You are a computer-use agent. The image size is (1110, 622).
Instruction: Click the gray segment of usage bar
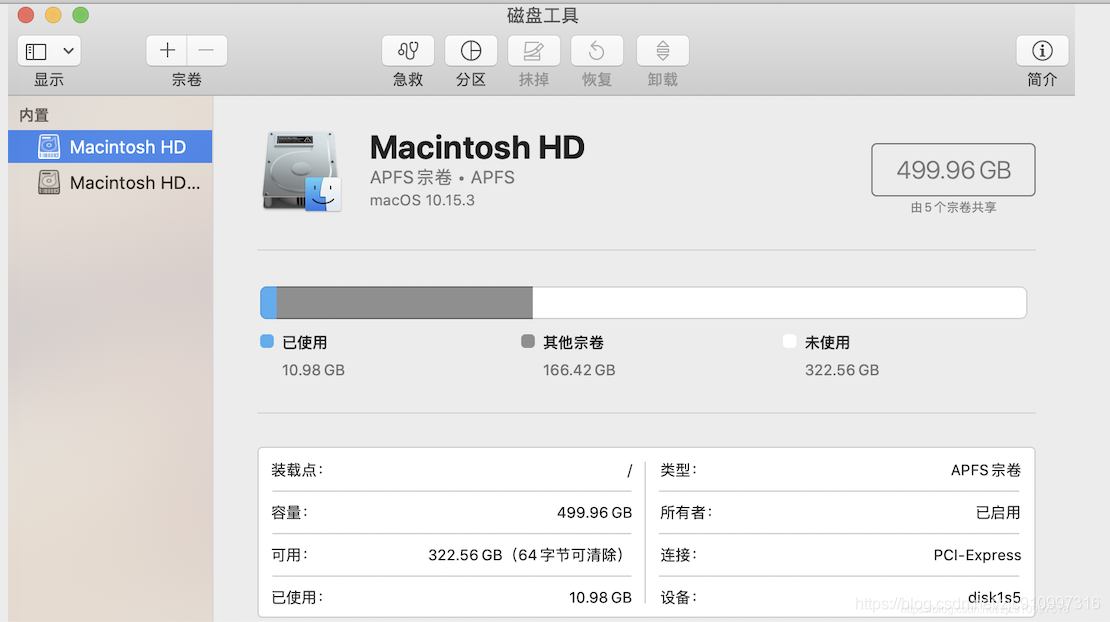(404, 303)
